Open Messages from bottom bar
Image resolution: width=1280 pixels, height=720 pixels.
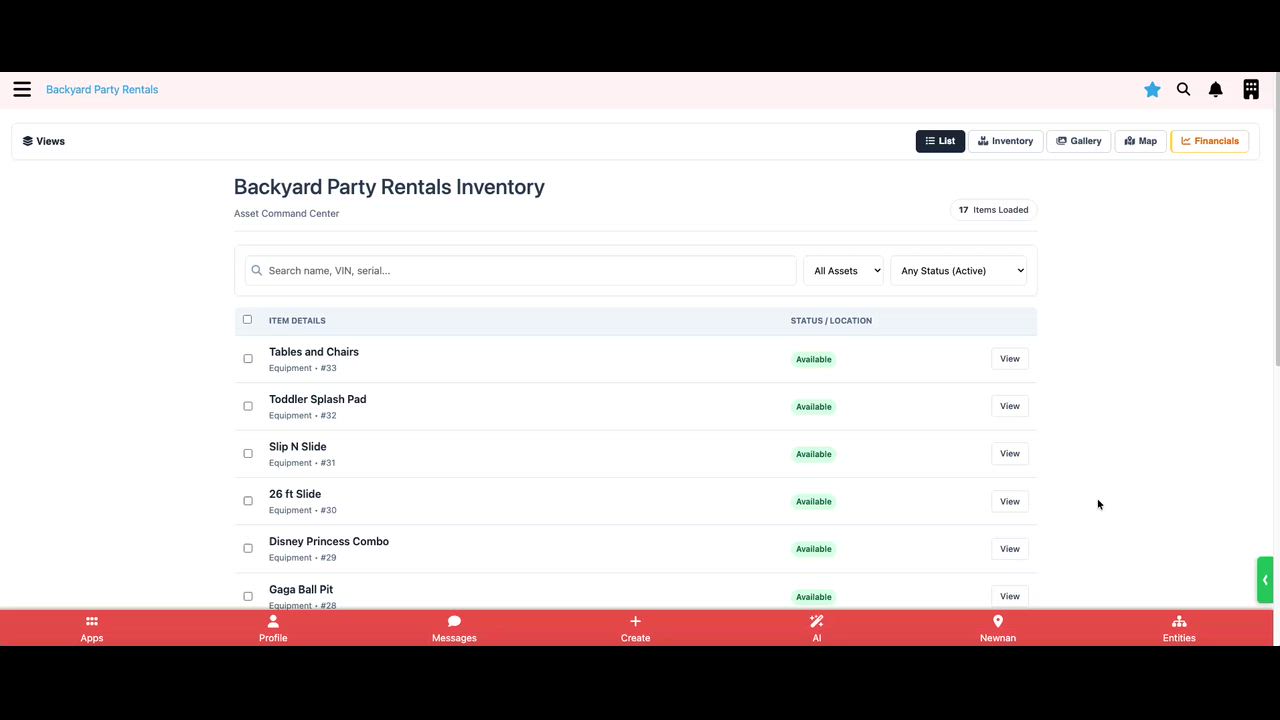coord(454,628)
